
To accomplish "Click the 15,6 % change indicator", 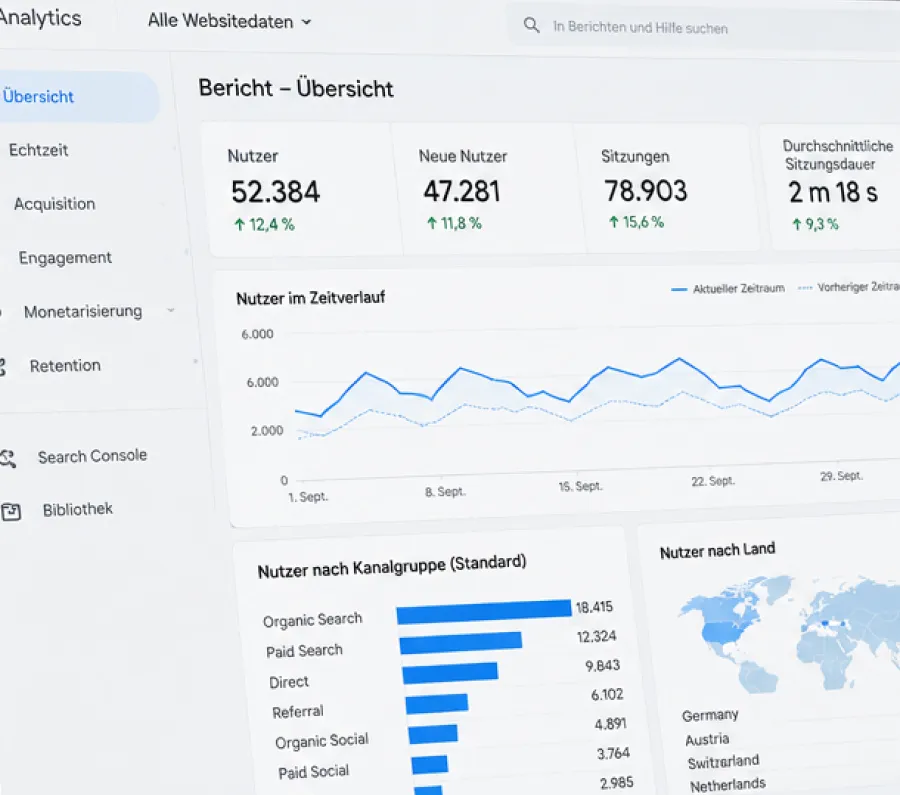I will [636, 222].
